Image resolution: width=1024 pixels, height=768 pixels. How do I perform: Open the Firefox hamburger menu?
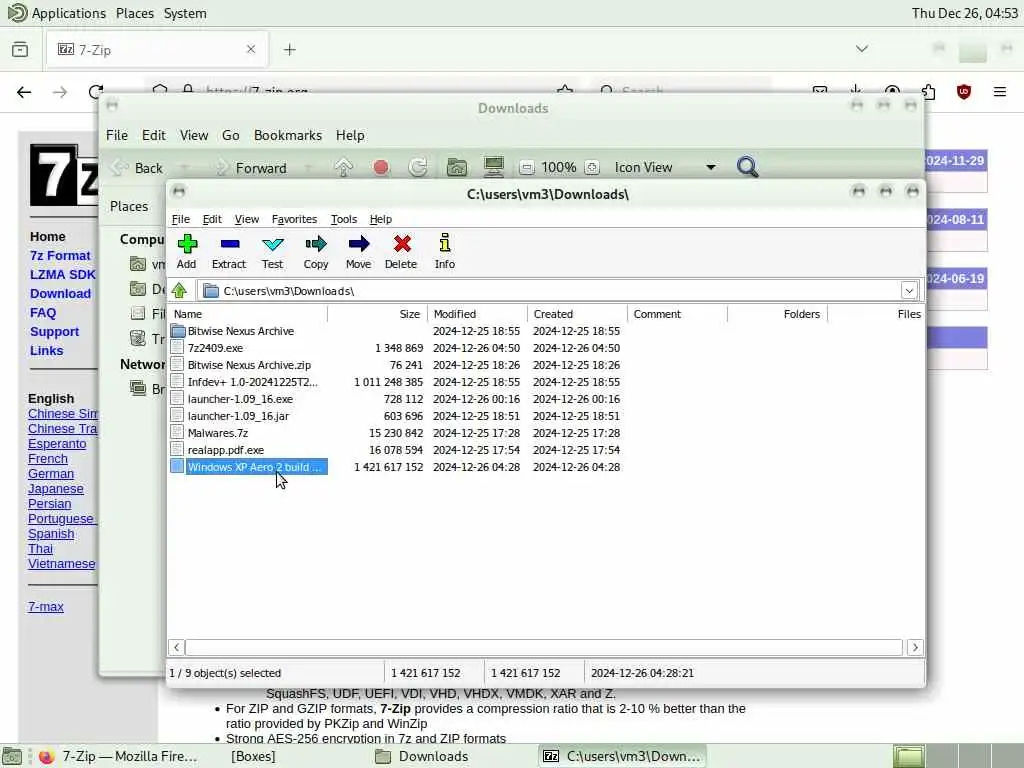(999, 92)
